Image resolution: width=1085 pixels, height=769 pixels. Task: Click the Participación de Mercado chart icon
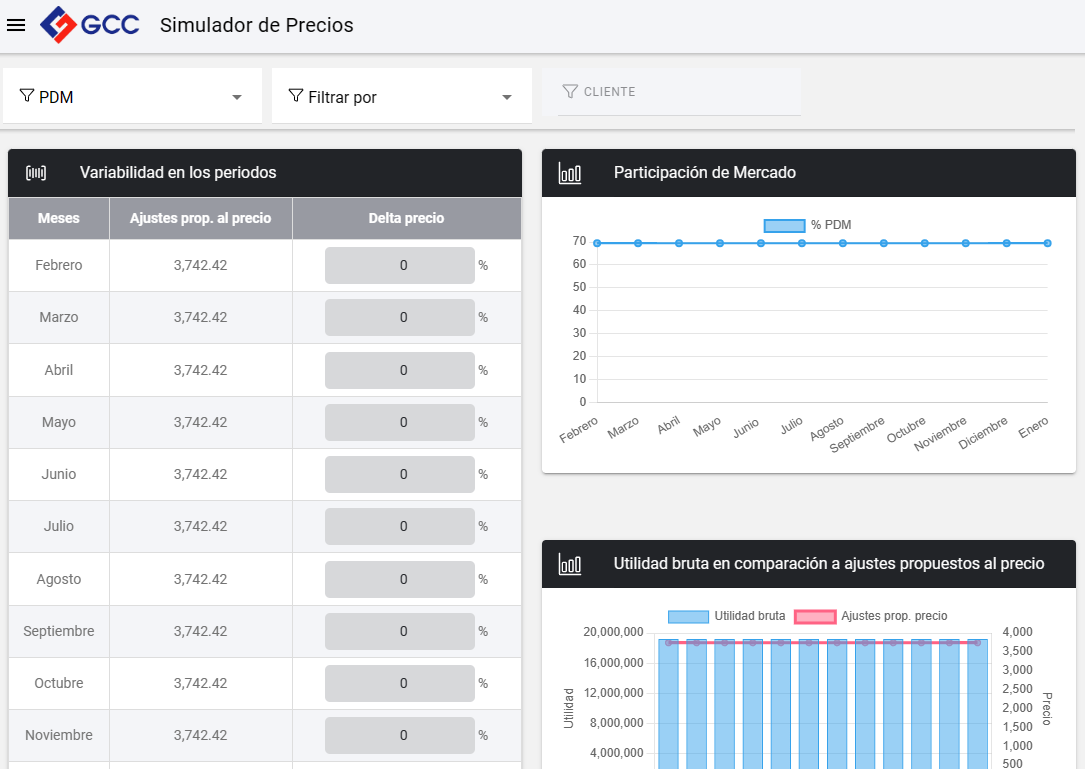(570, 173)
